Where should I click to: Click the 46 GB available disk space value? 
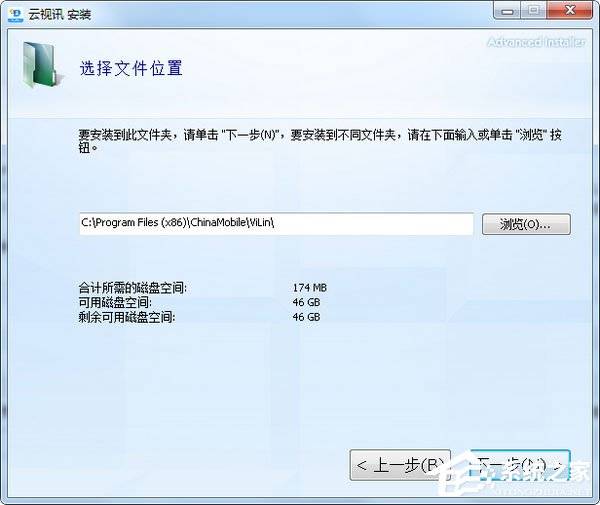coord(306,302)
